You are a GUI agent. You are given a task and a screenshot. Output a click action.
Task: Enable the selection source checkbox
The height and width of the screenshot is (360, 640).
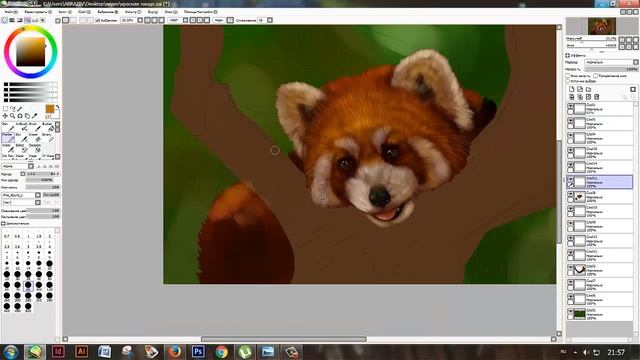[x=568, y=81]
